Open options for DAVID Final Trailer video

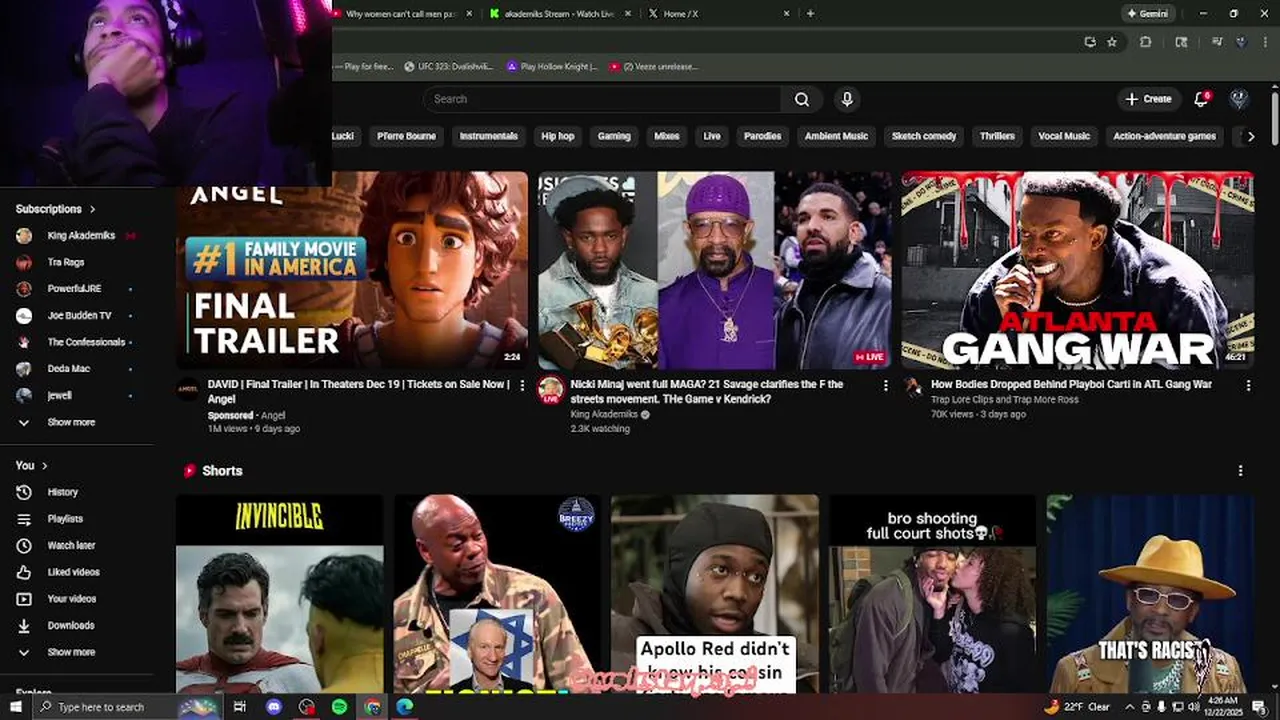point(522,385)
